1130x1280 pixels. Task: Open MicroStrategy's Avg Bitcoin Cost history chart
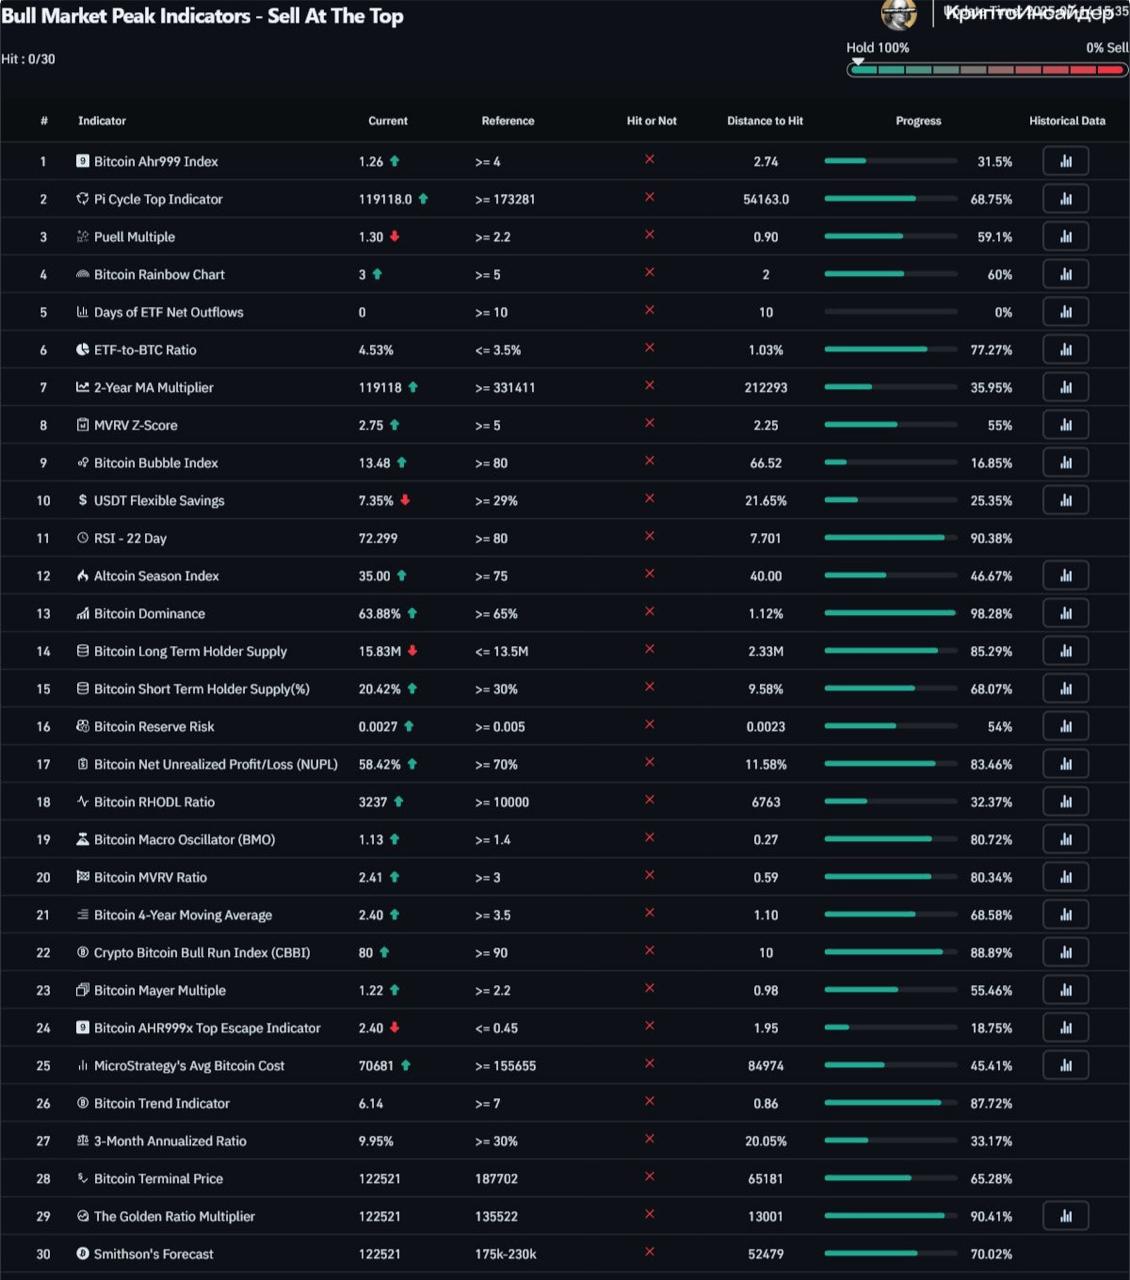pyautogui.click(x=1065, y=1065)
